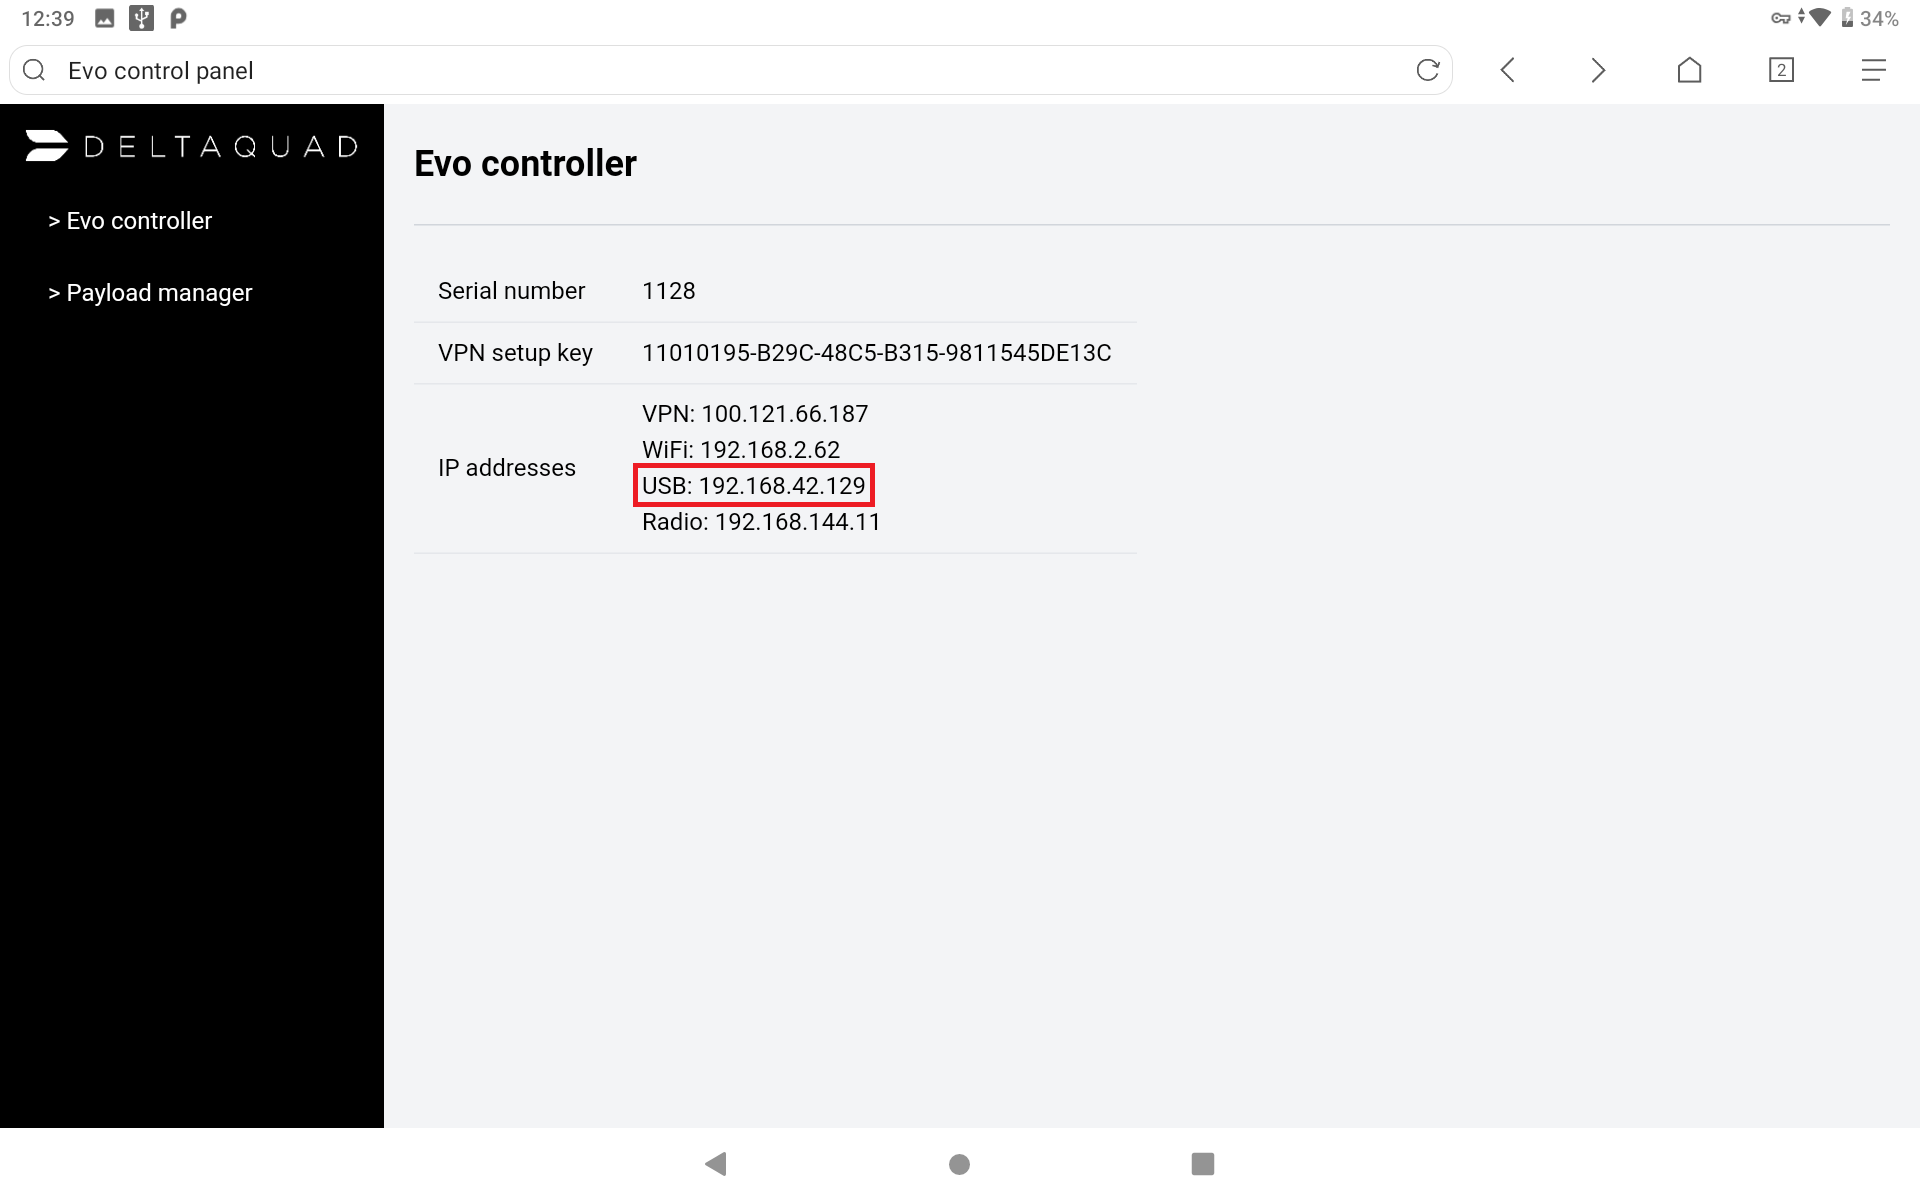Click the Radio IP address line

click(x=761, y=522)
